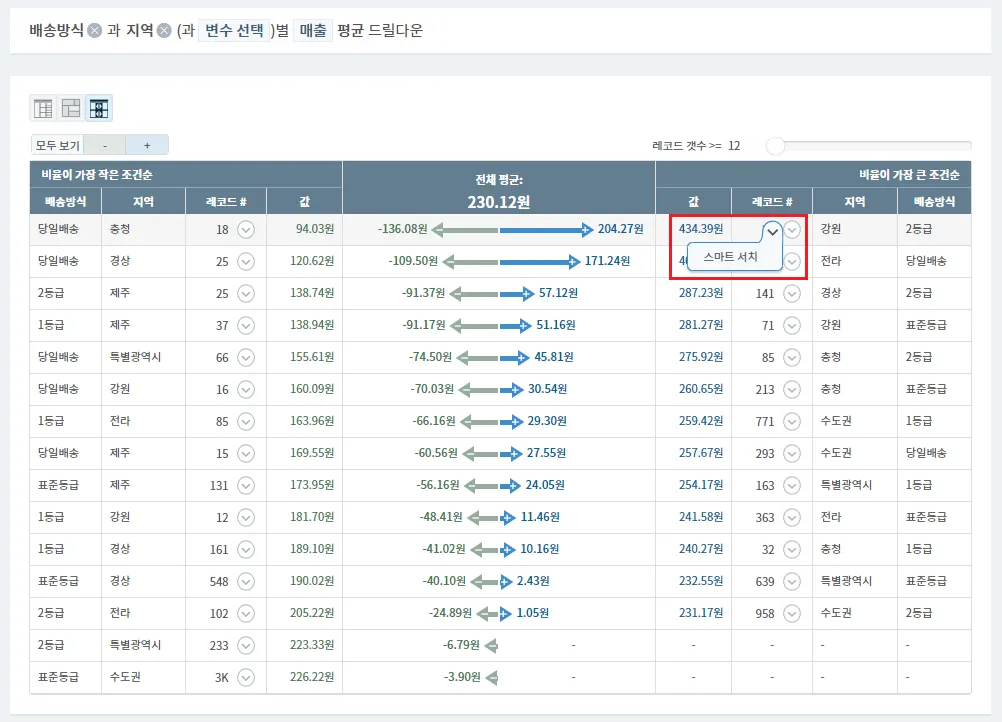Viewport: 1002px width, 722px height.
Task: Click the right 배송방식 column header
Action: click(934, 201)
